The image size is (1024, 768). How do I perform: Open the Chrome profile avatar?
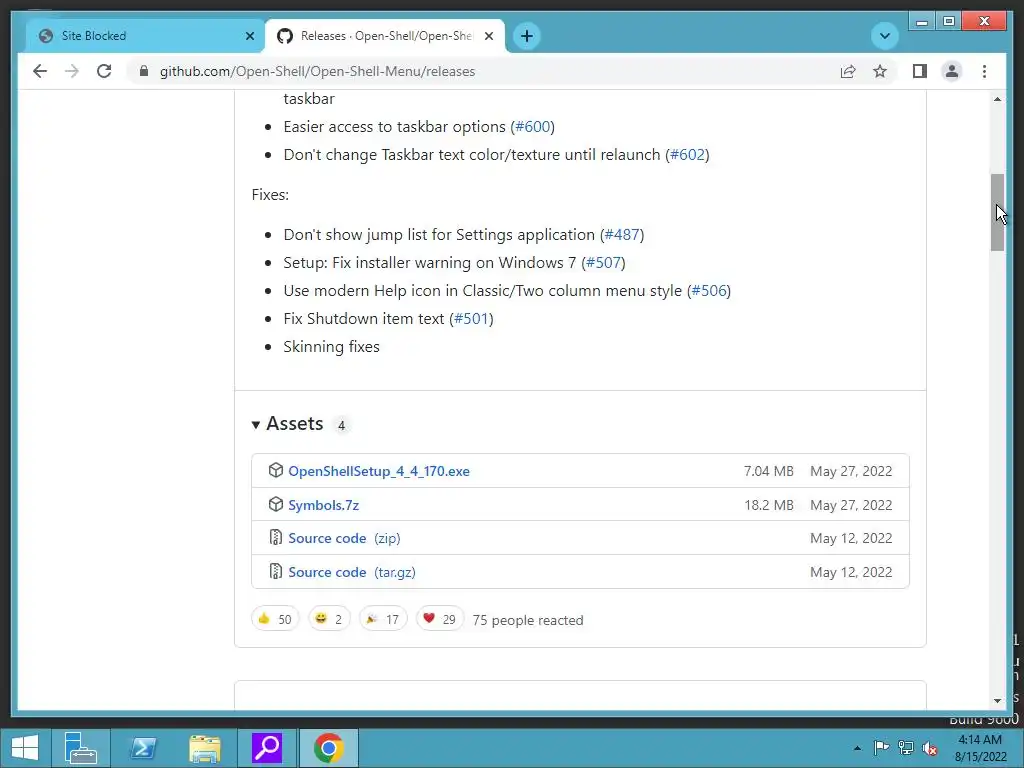click(952, 71)
